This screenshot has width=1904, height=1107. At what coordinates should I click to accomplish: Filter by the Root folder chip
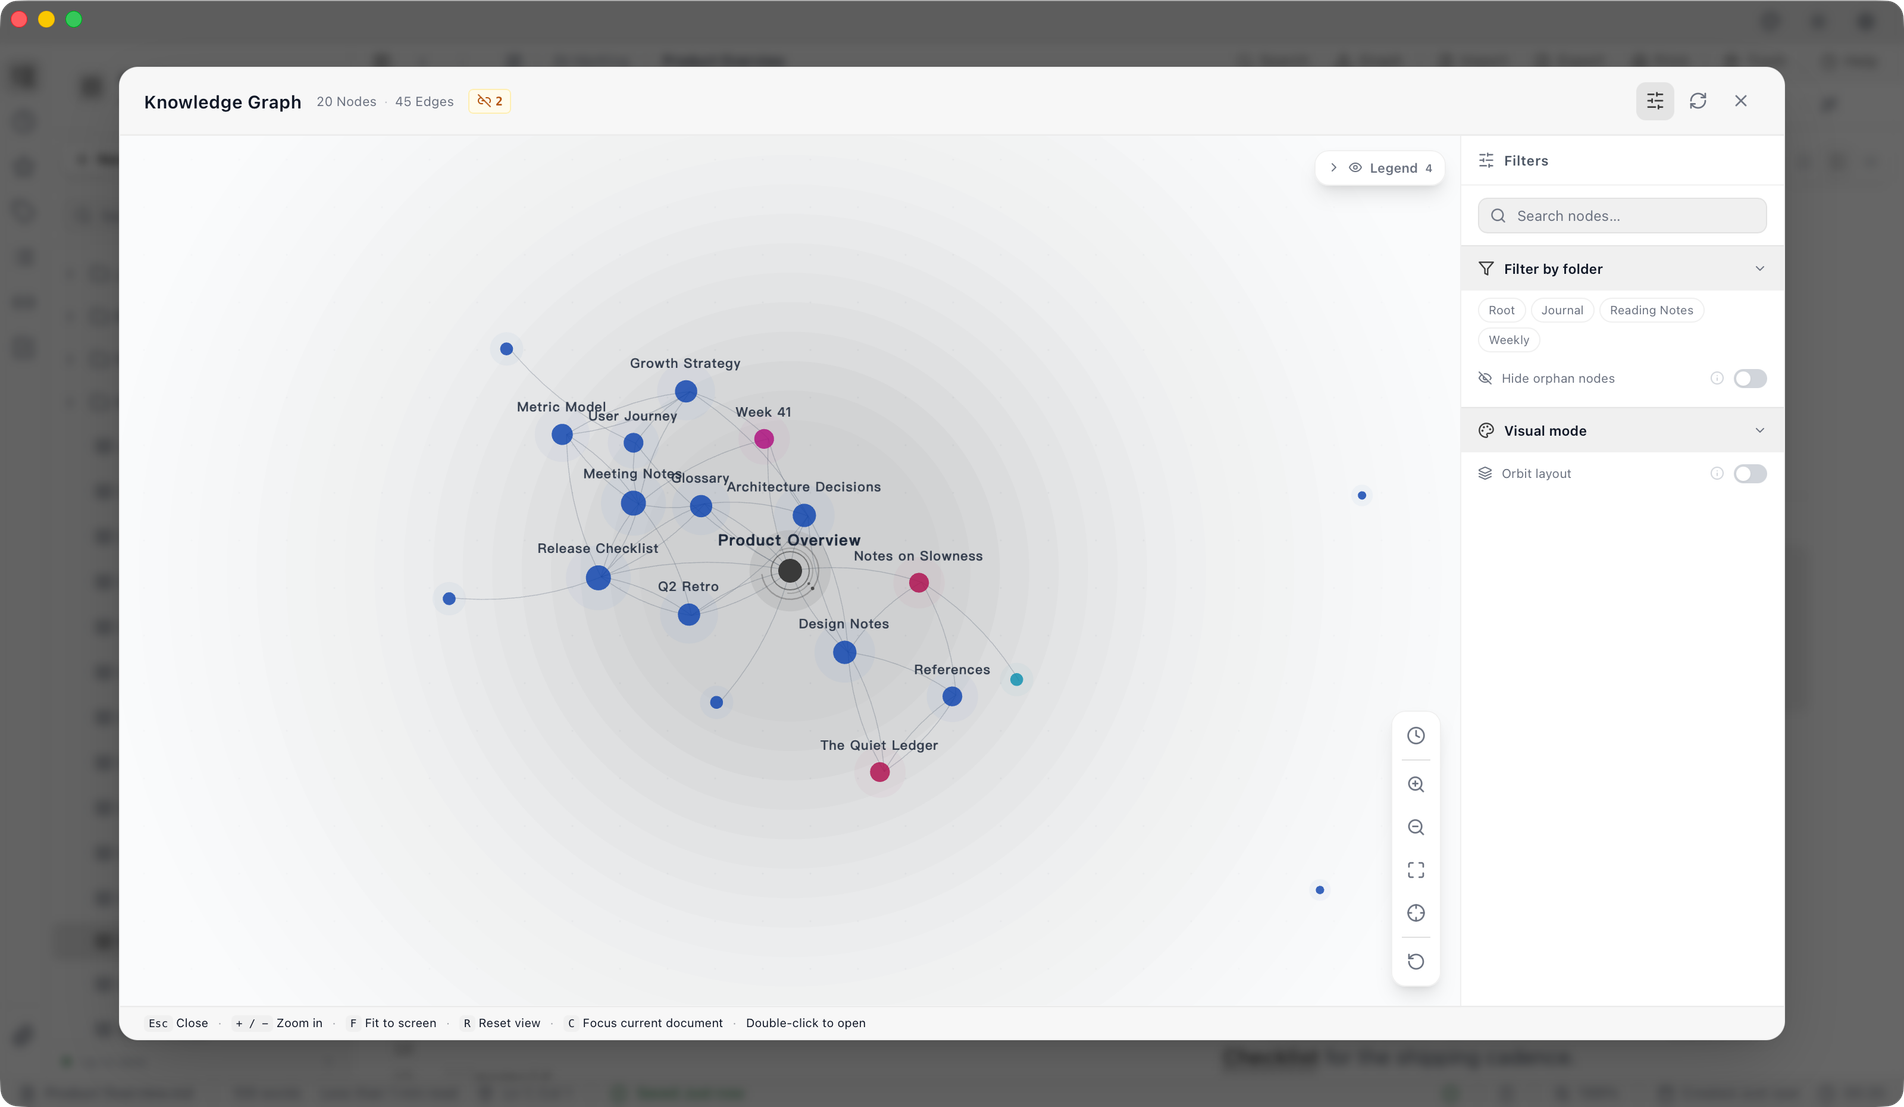(x=1501, y=310)
